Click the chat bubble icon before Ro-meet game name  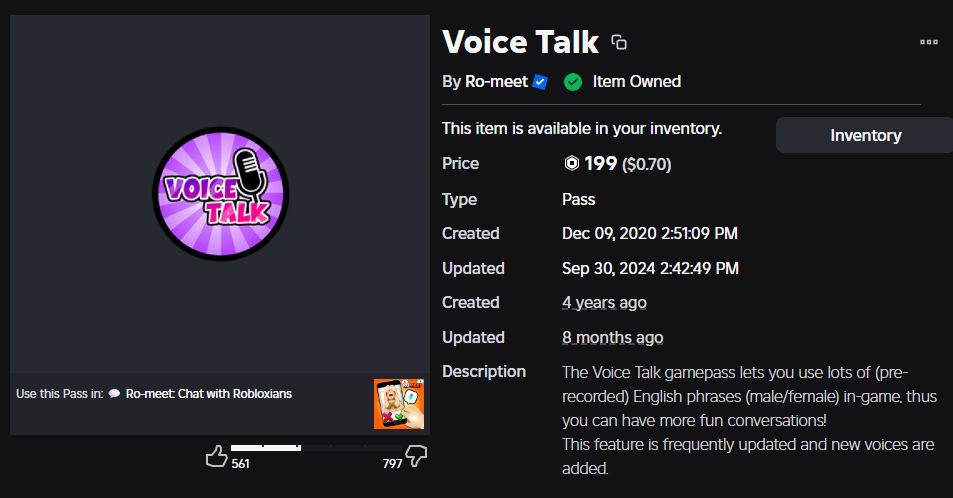(x=114, y=394)
